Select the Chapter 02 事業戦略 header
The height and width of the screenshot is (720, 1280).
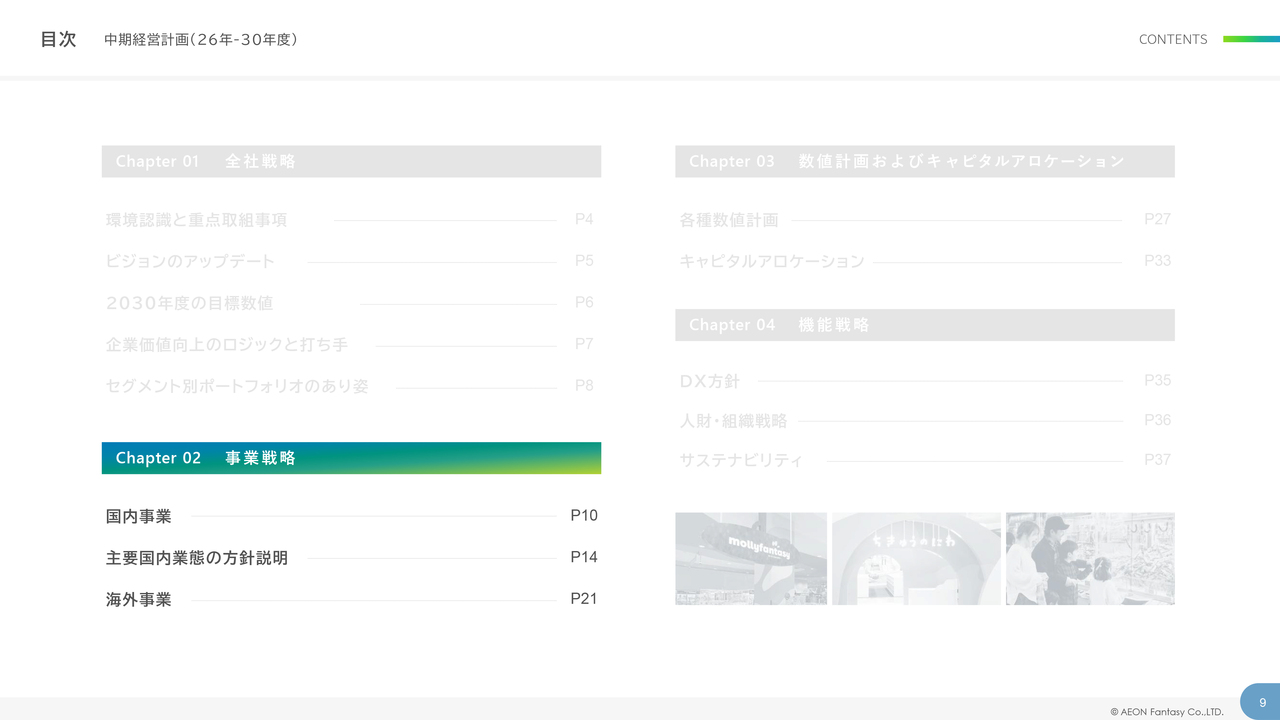pos(351,458)
